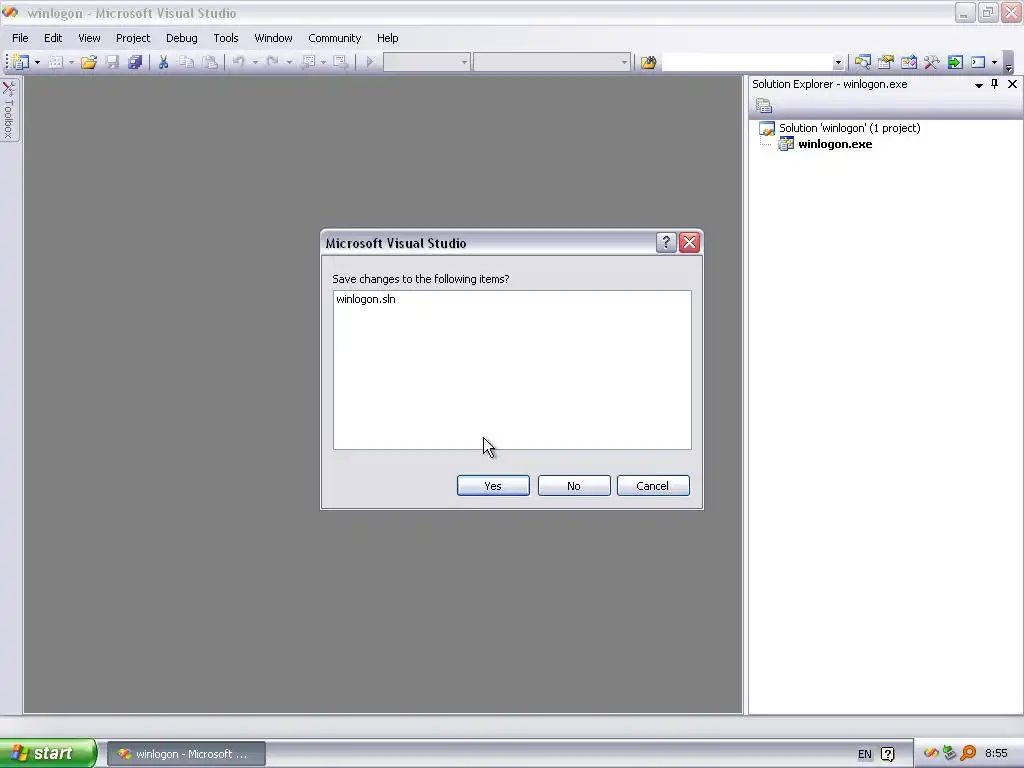
Task: Open Solution Explorer window position dropdown
Action: point(978,85)
